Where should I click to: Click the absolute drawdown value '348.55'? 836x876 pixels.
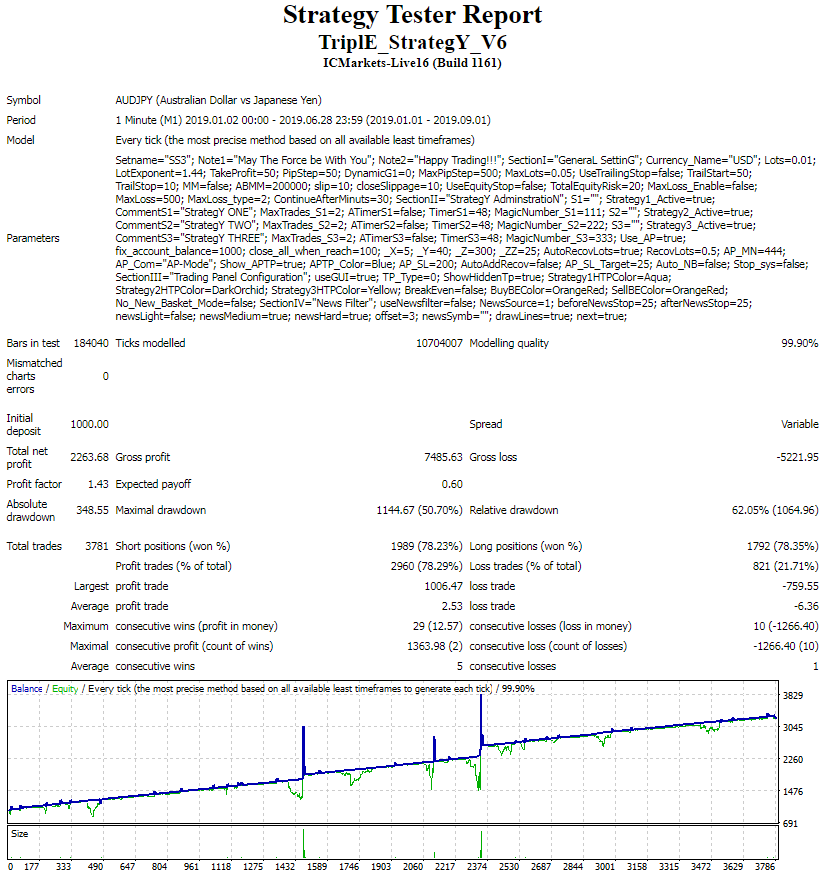coord(92,510)
